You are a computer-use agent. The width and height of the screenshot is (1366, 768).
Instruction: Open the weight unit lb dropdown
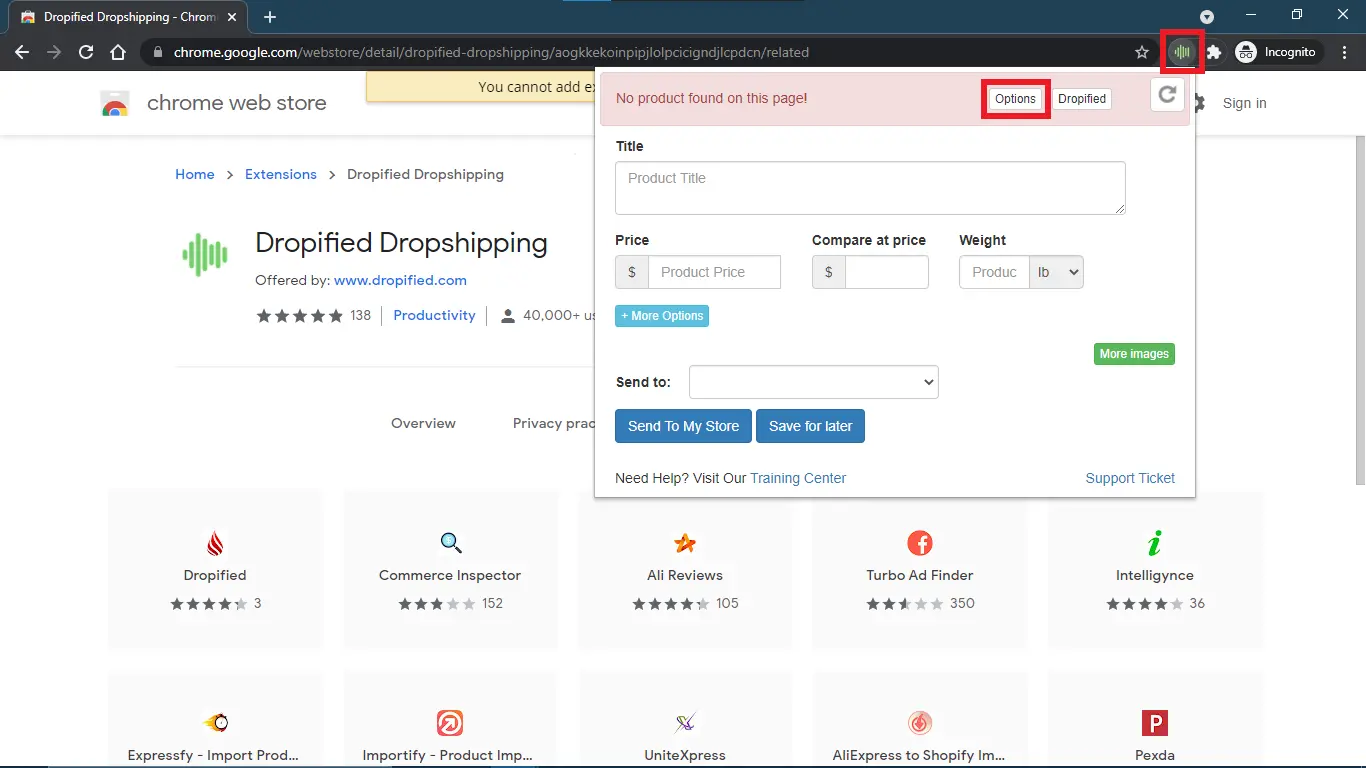[1057, 272]
